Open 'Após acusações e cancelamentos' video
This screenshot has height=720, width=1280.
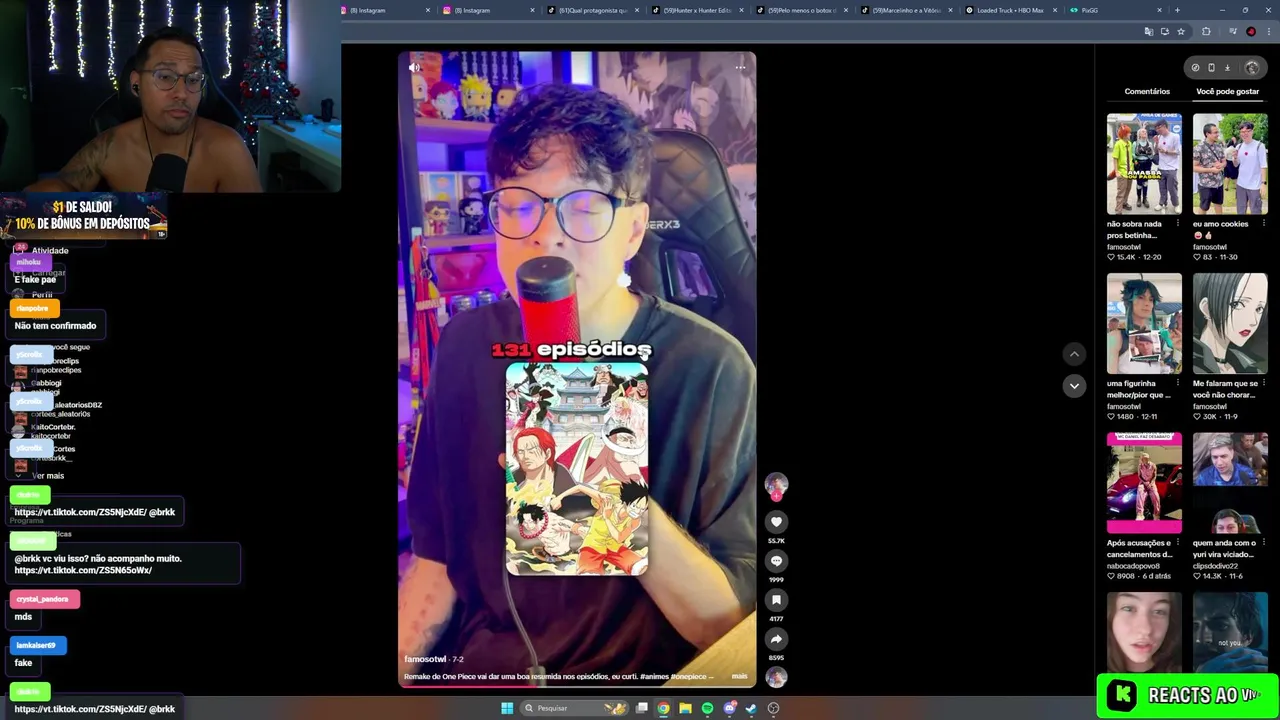coord(1144,484)
